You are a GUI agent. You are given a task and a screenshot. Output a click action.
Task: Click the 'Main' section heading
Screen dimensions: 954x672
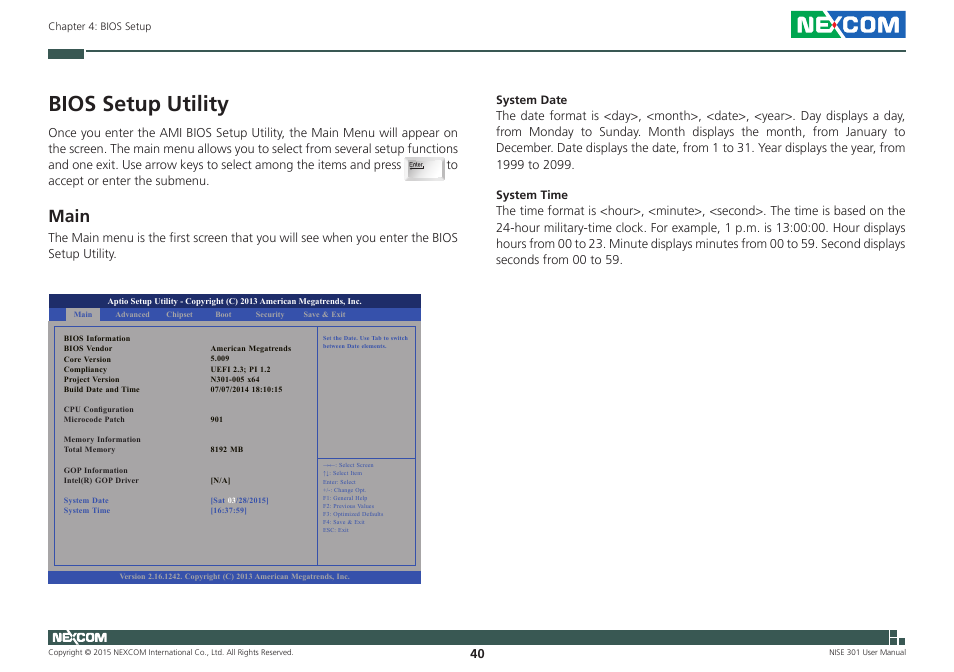pos(69,216)
